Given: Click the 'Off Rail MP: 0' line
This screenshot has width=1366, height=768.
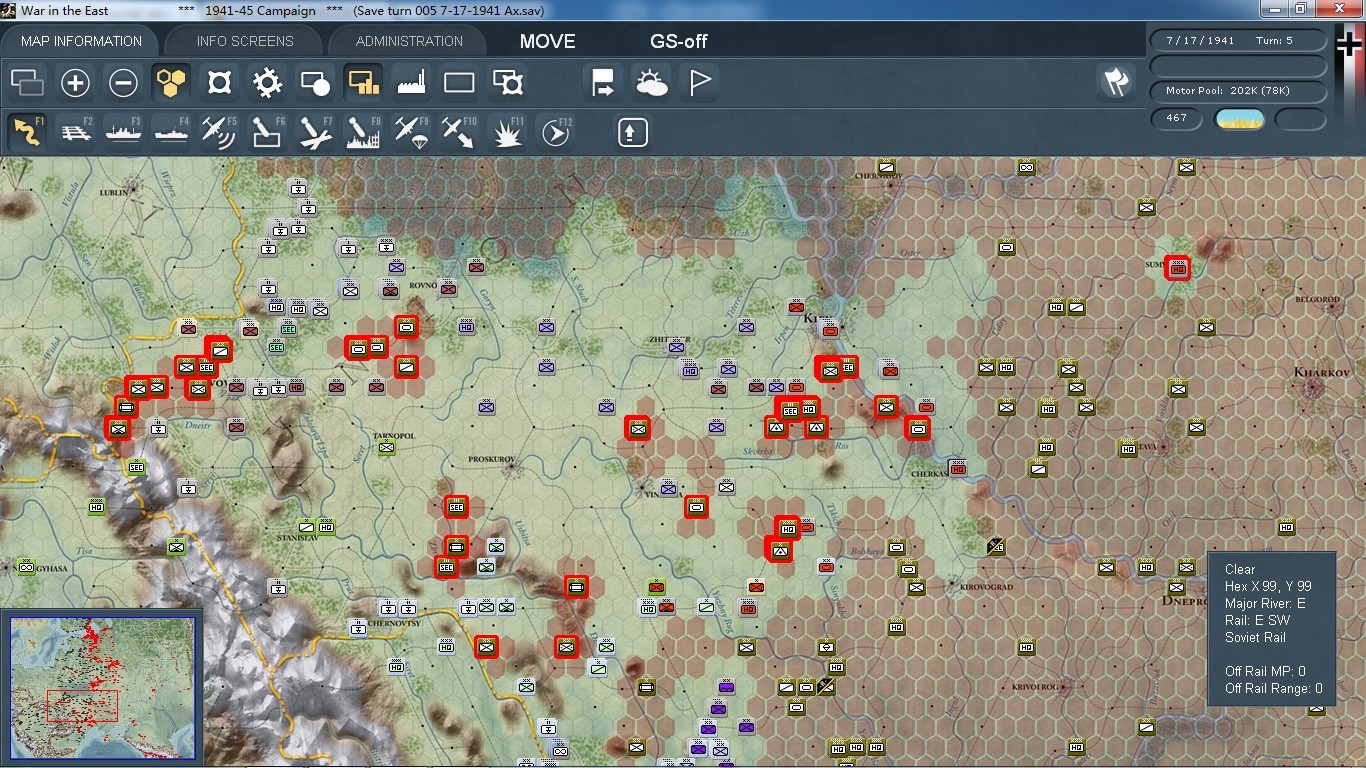Looking at the screenshot, I should [x=1265, y=671].
